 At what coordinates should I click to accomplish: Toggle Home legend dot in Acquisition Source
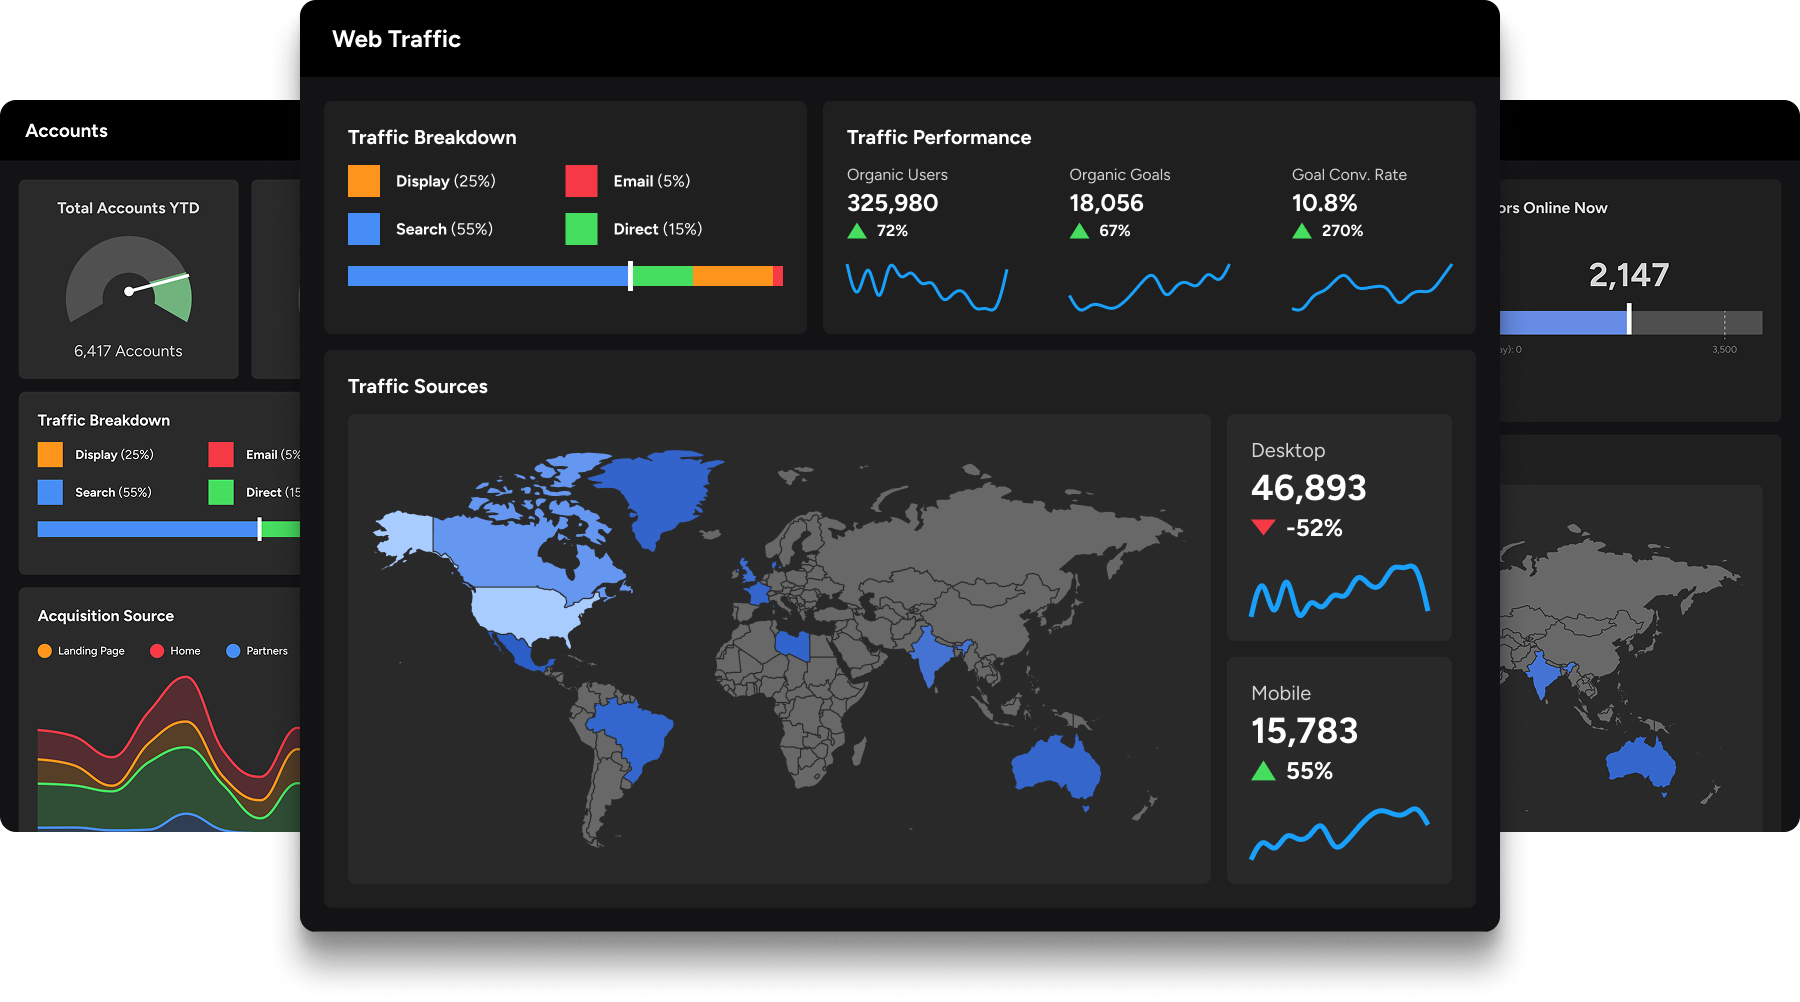tap(157, 651)
